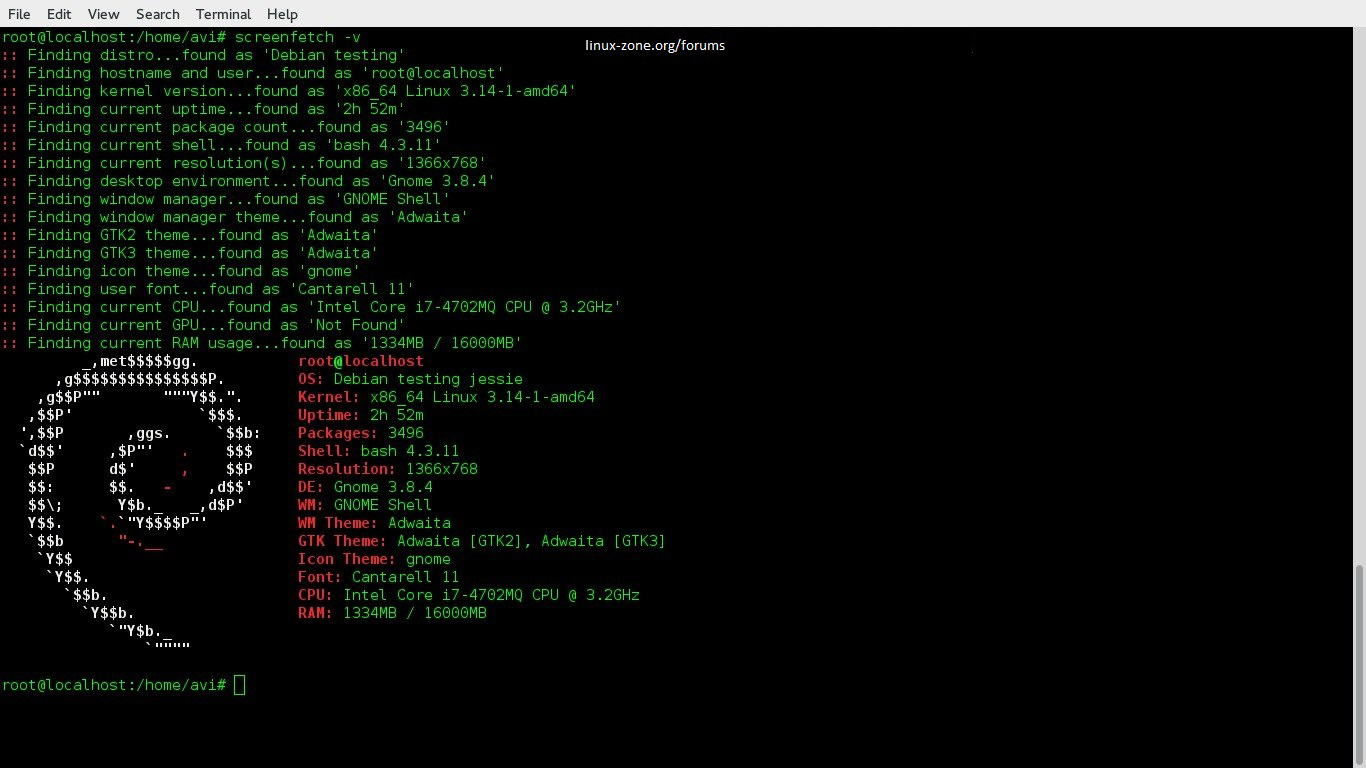
Task: Open the View menu
Action: click(103, 14)
